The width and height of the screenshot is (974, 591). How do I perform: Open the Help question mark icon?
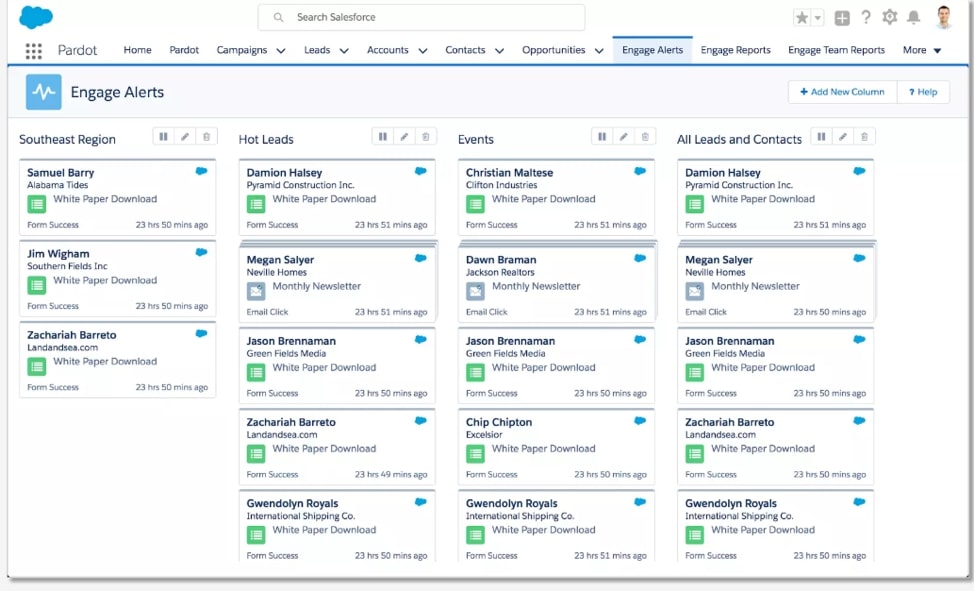tap(866, 17)
